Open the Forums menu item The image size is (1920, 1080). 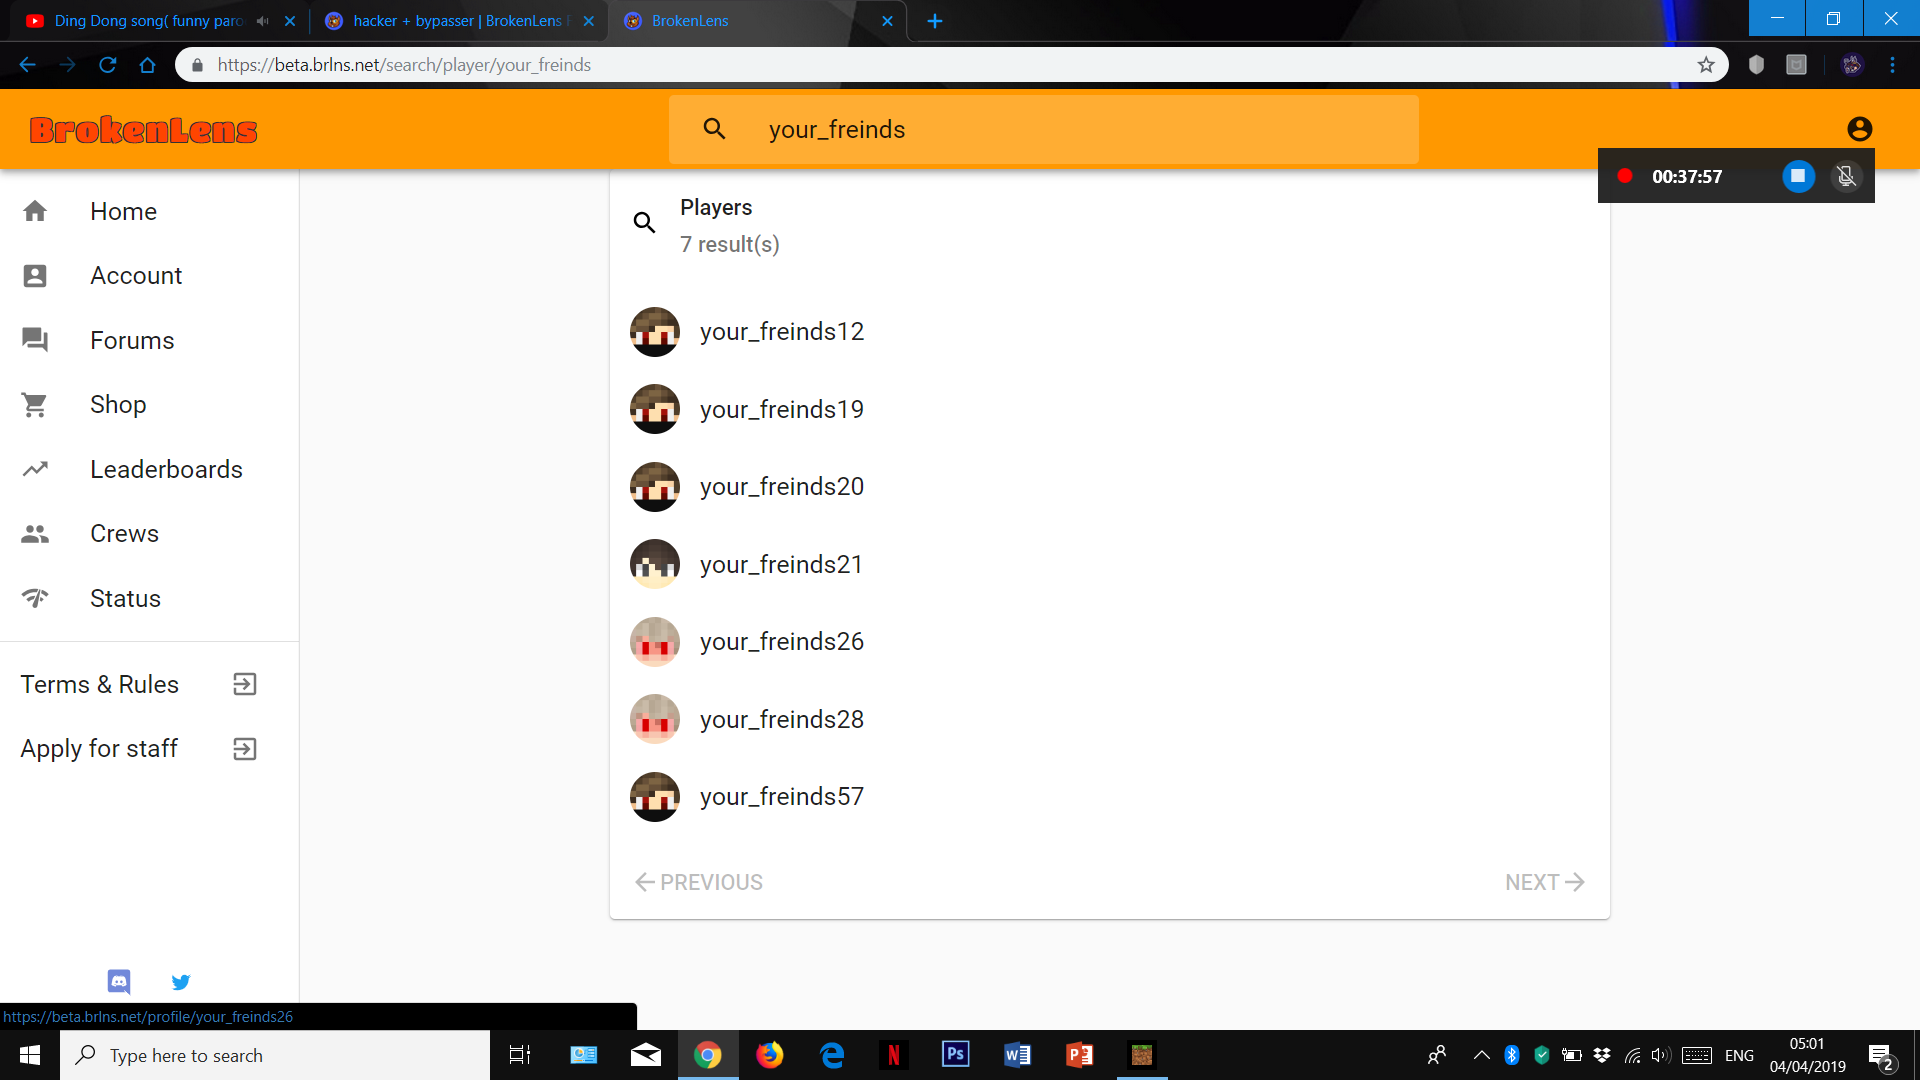[x=149, y=340]
